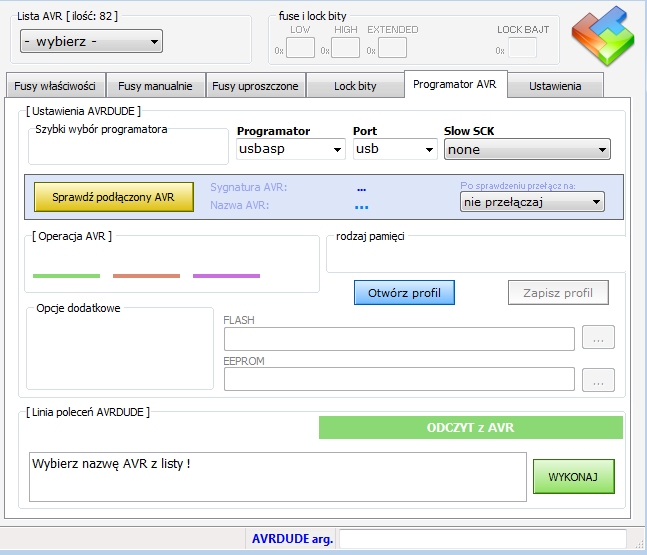This screenshot has height=555, width=647.
Task: Click the ODCZYT z AVR green banner
Action: pos(471,427)
